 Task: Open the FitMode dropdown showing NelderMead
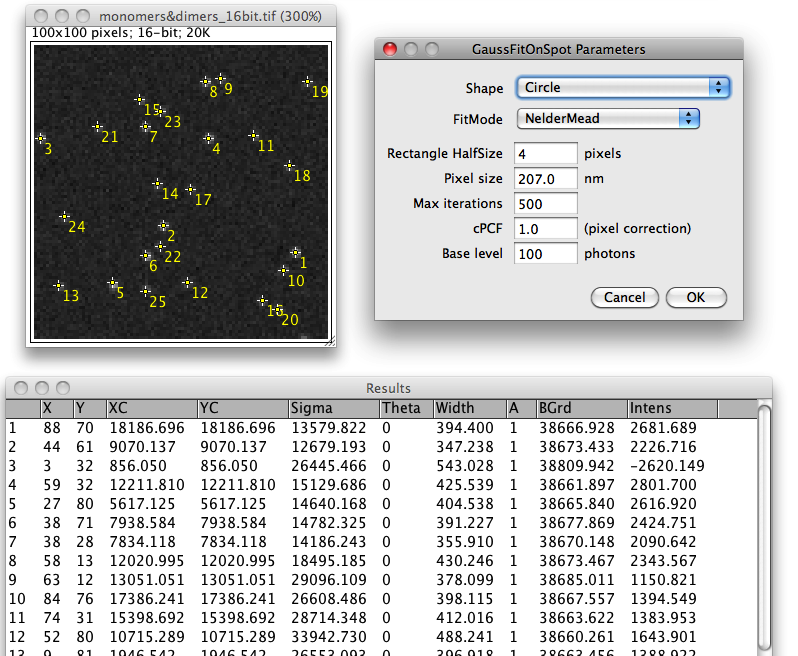coord(608,119)
